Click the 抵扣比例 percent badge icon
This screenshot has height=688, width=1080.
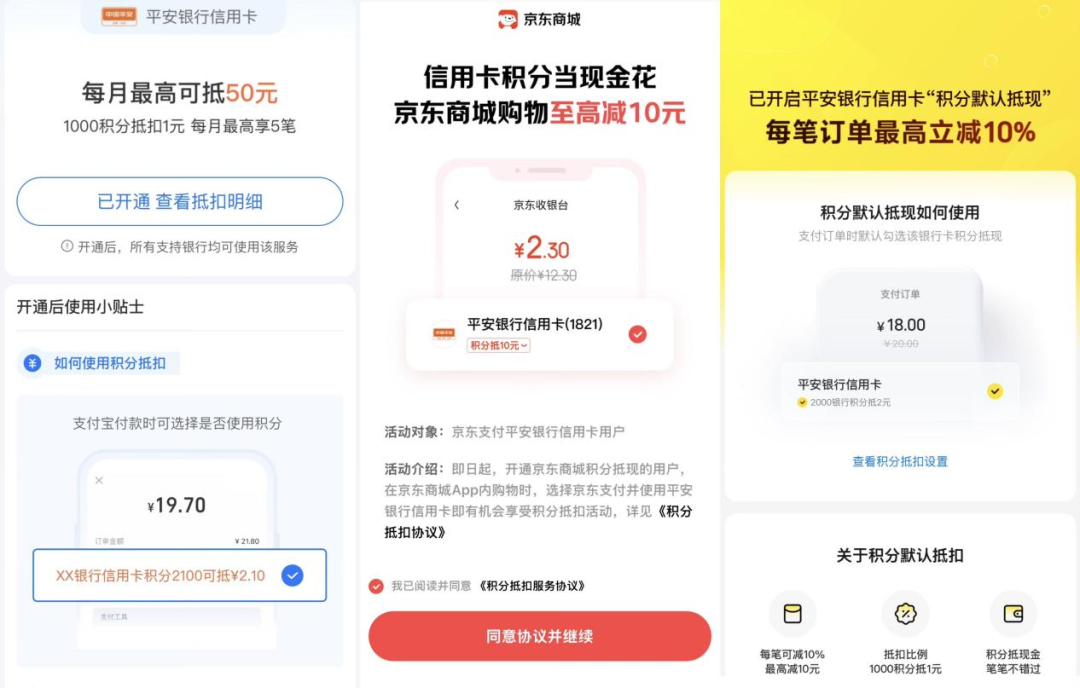click(905, 613)
